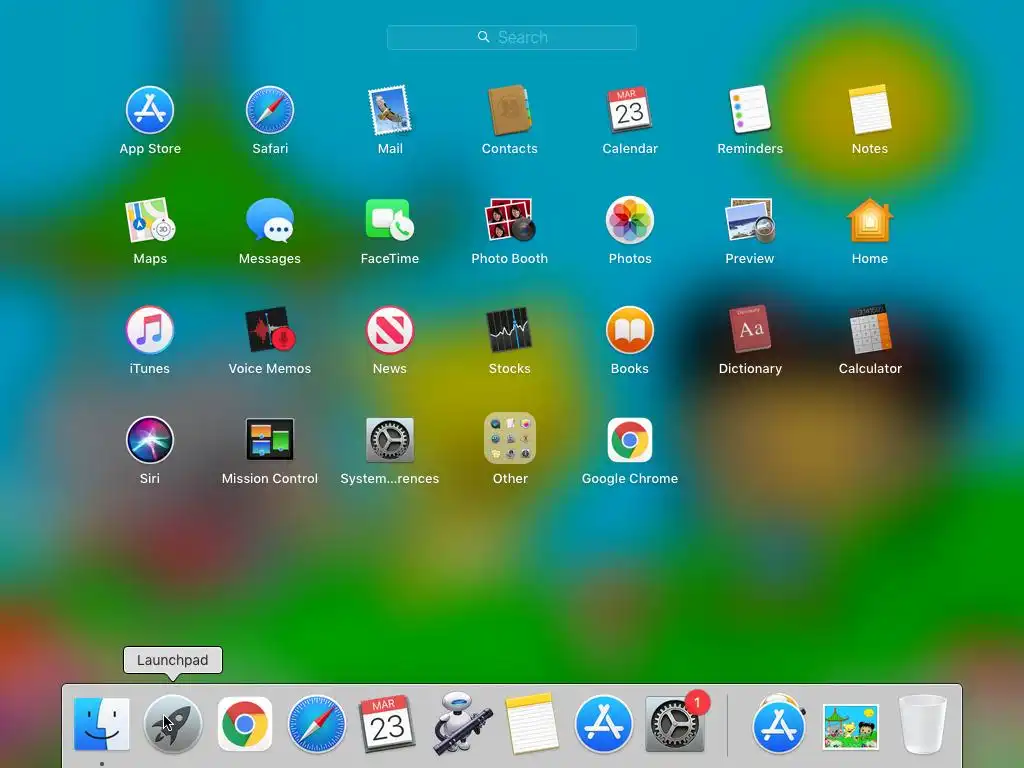Open Notes pad in the Dock
This screenshot has width=1024, height=768.
[532, 724]
